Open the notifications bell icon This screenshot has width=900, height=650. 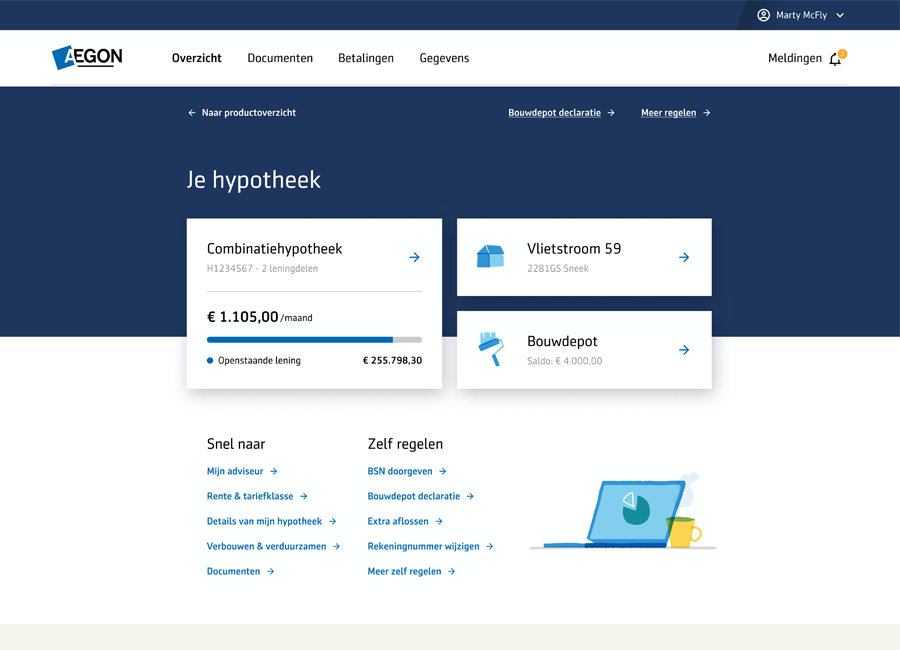pyautogui.click(x=835, y=59)
